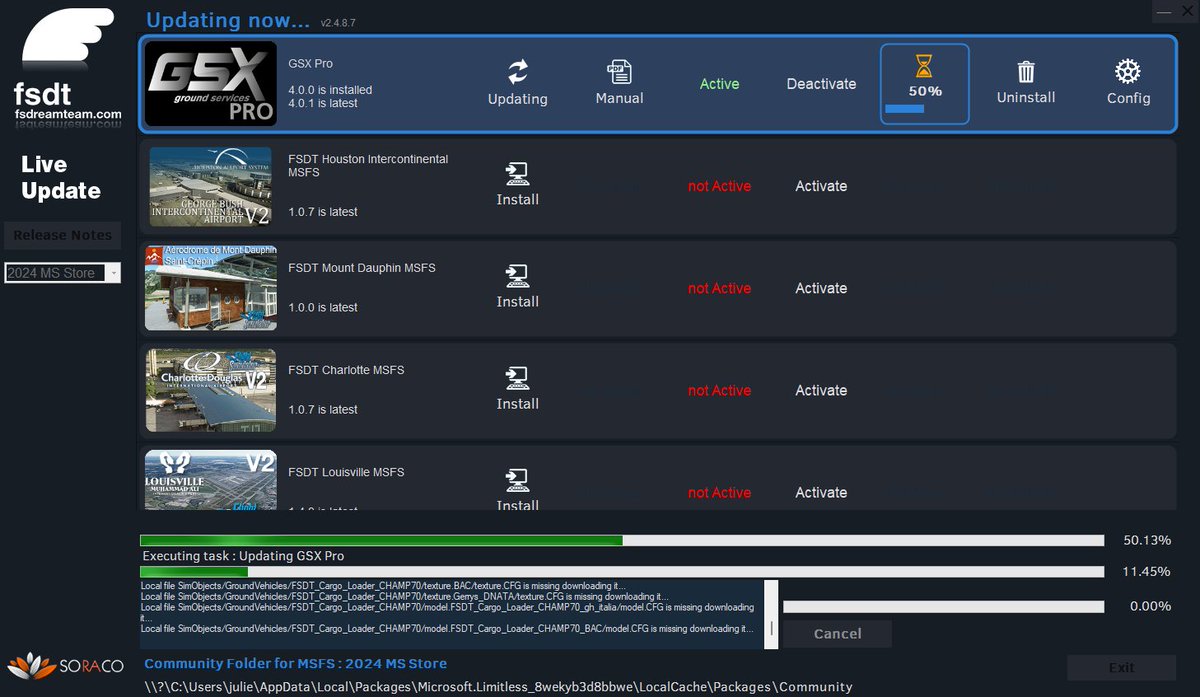Click Mount Dauphin's not Active status
This screenshot has width=1200, height=697.
(719, 288)
